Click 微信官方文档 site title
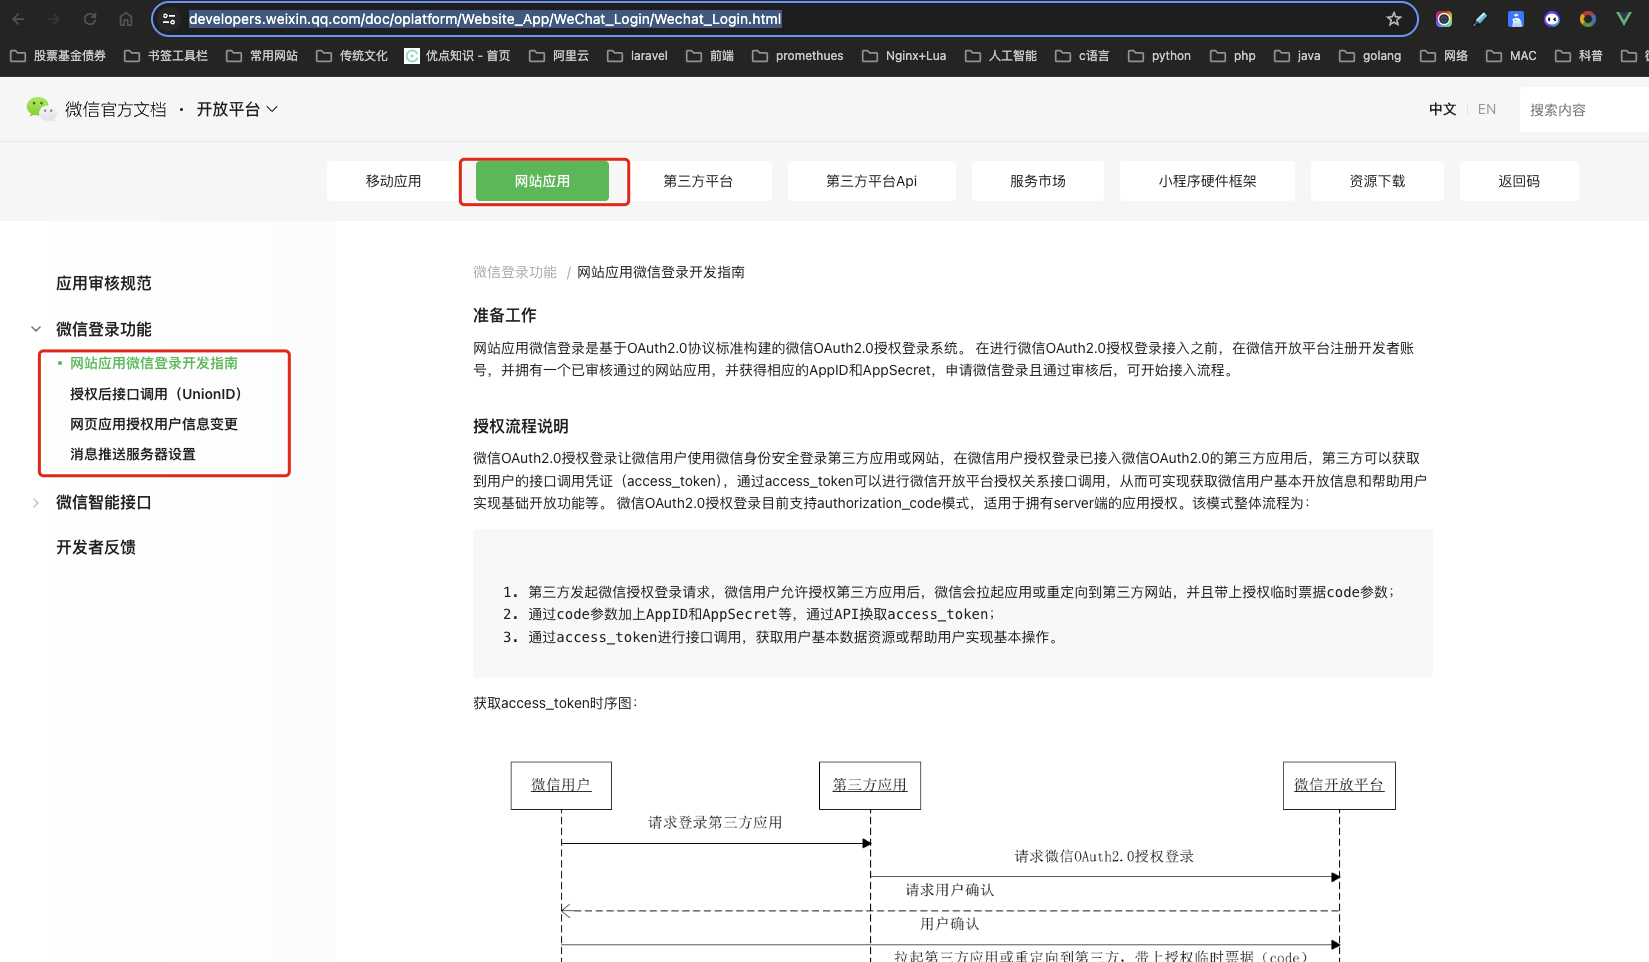1649x962 pixels. pos(116,109)
